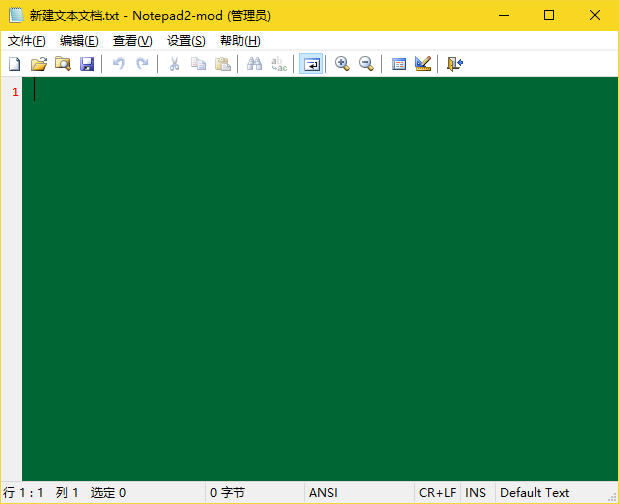The width and height of the screenshot is (619, 504).
Task: Click the Exit door icon
Action: 454,64
